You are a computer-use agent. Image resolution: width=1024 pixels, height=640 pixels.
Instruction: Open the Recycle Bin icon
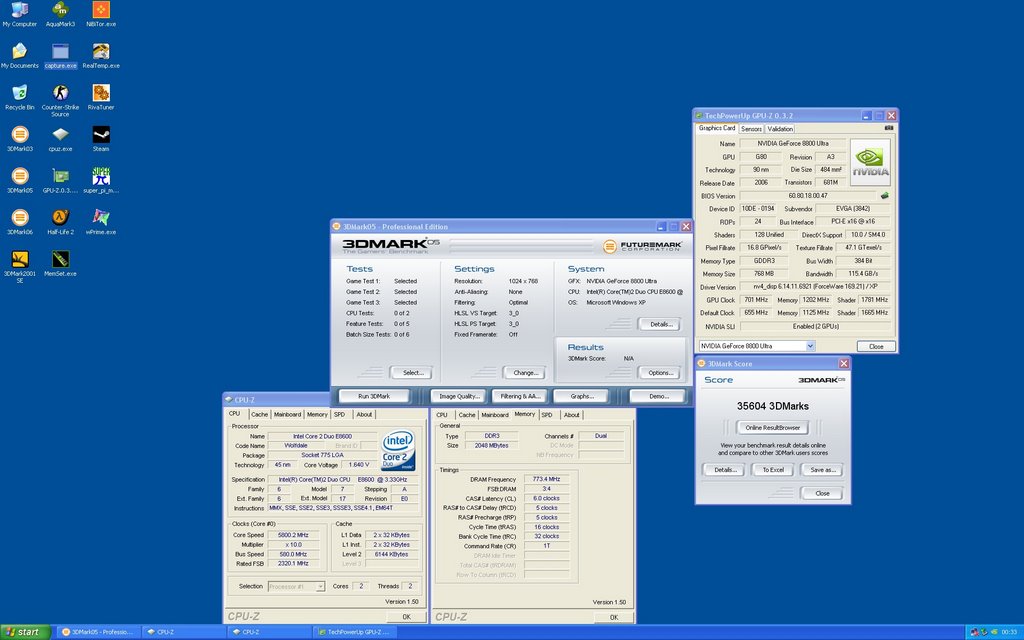[x=20, y=97]
